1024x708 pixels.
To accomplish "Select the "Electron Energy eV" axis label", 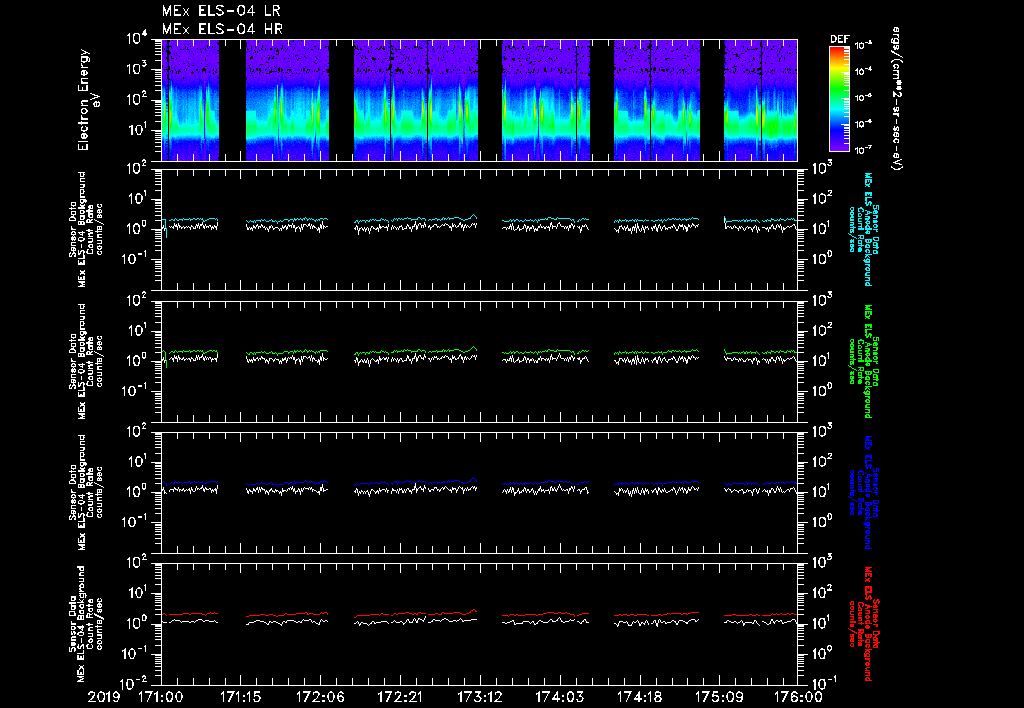I will click(88, 100).
